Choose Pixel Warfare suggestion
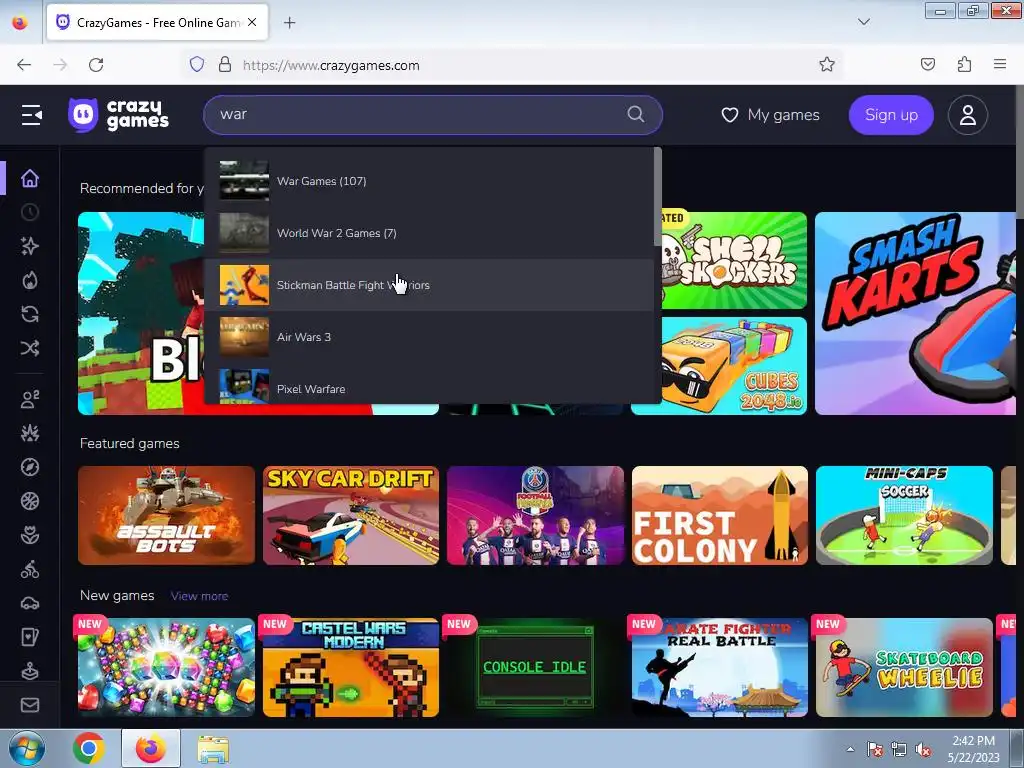The width and height of the screenshot is (1024, 768). coord(429,386)
